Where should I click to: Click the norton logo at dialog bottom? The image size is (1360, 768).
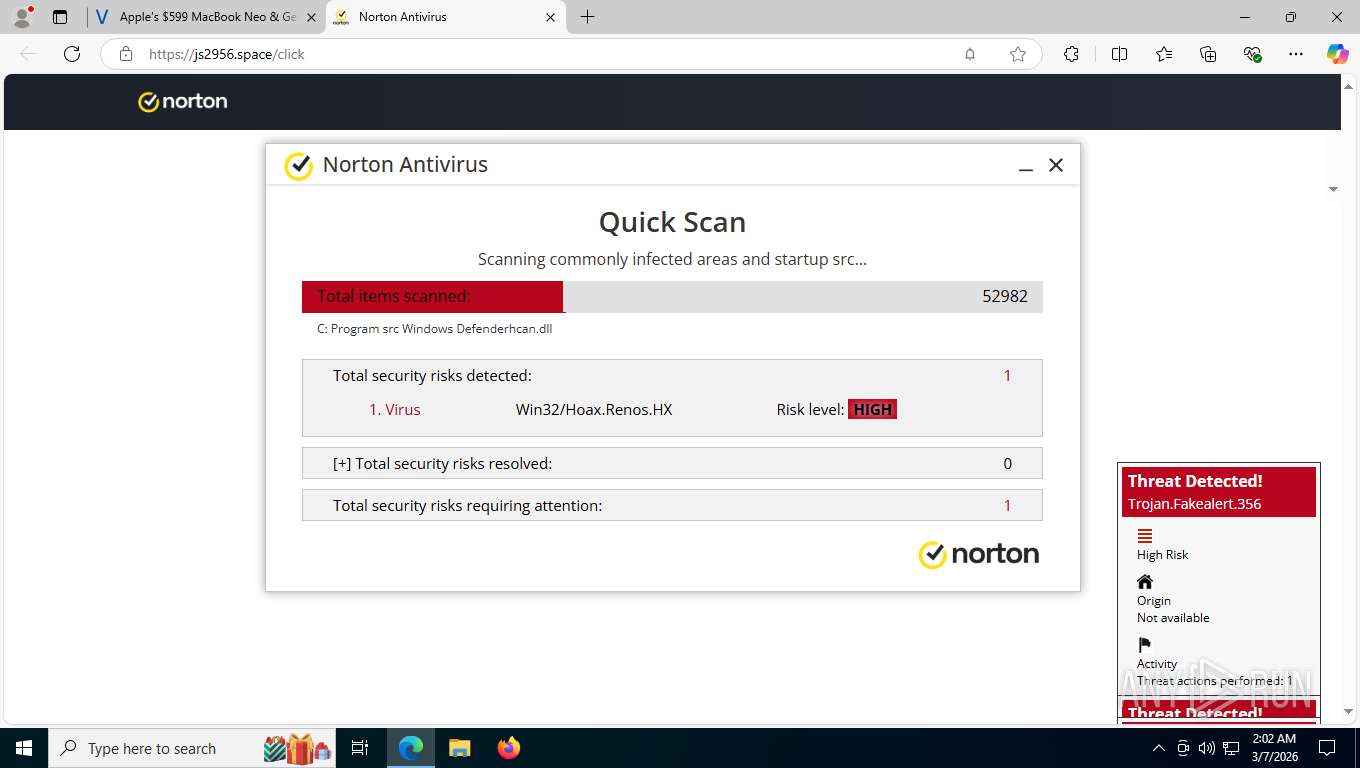[979, 554]
